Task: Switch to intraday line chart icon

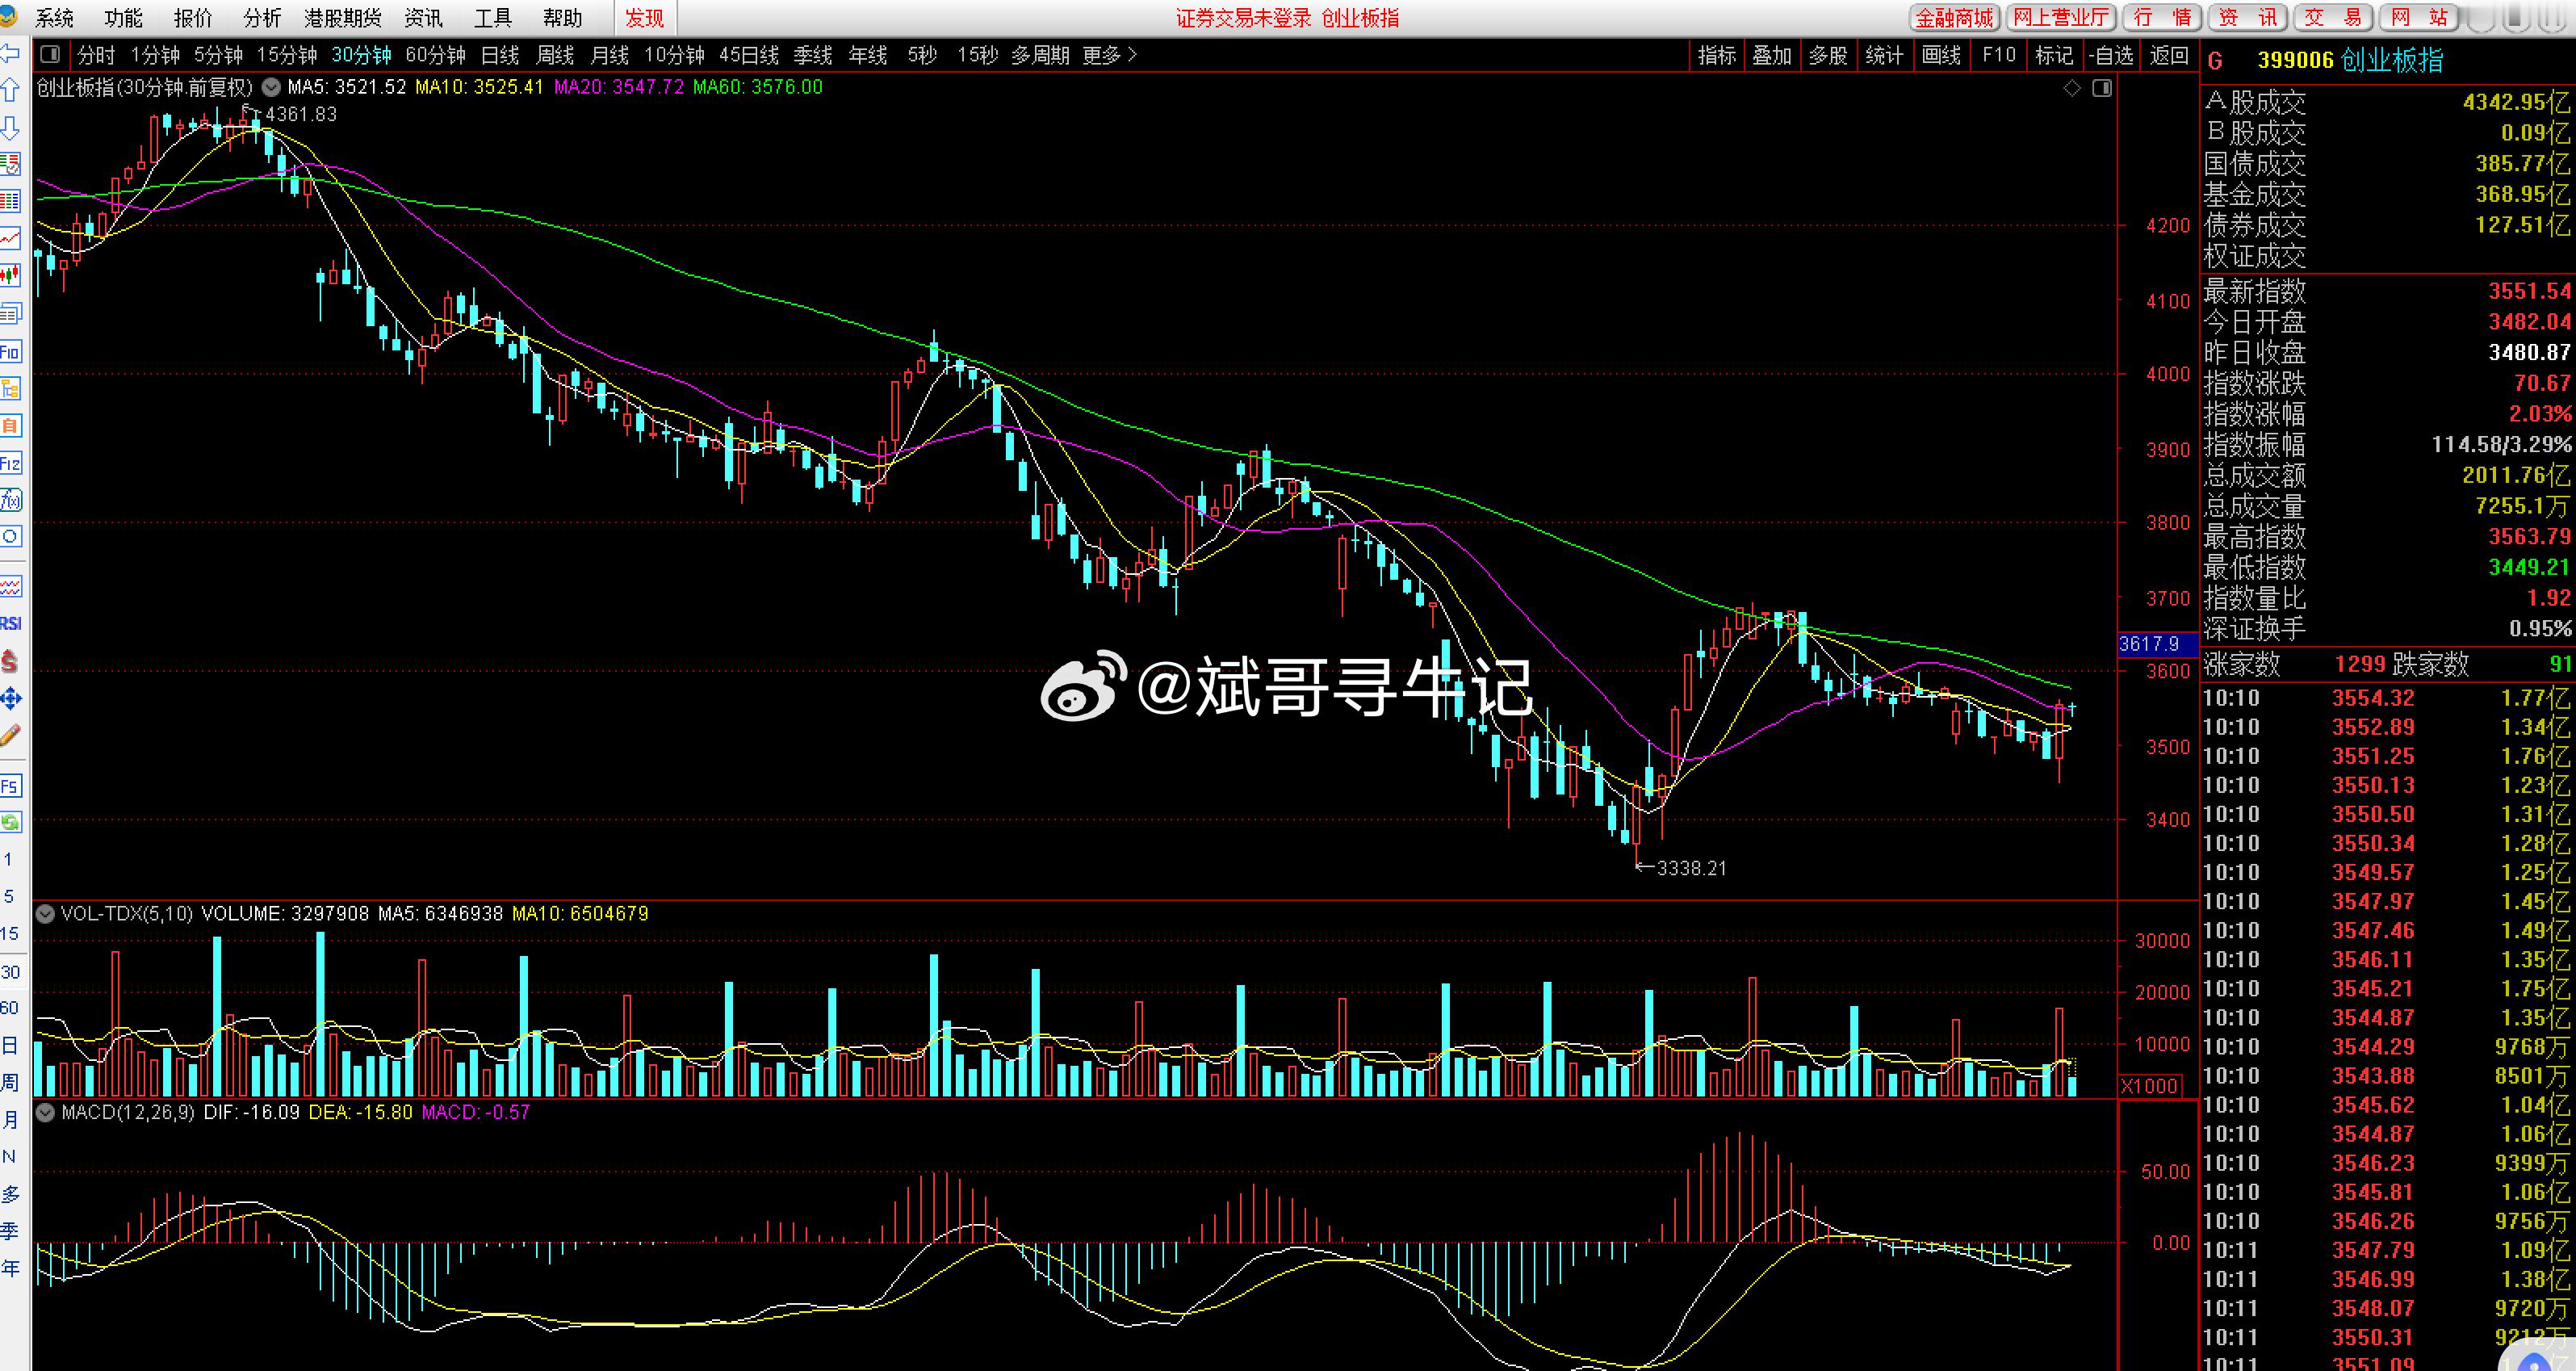Action: 10,238
